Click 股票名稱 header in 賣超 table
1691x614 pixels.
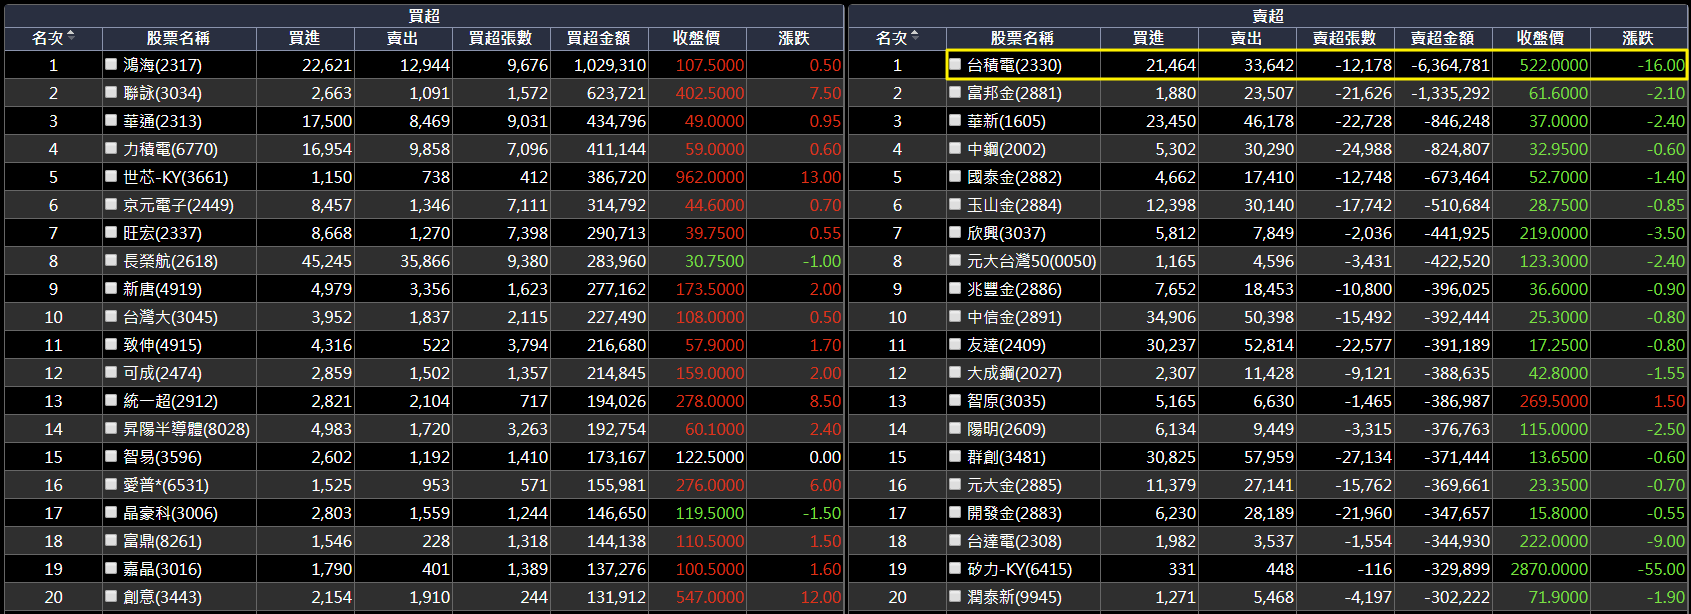click(x=1022, y=38)
